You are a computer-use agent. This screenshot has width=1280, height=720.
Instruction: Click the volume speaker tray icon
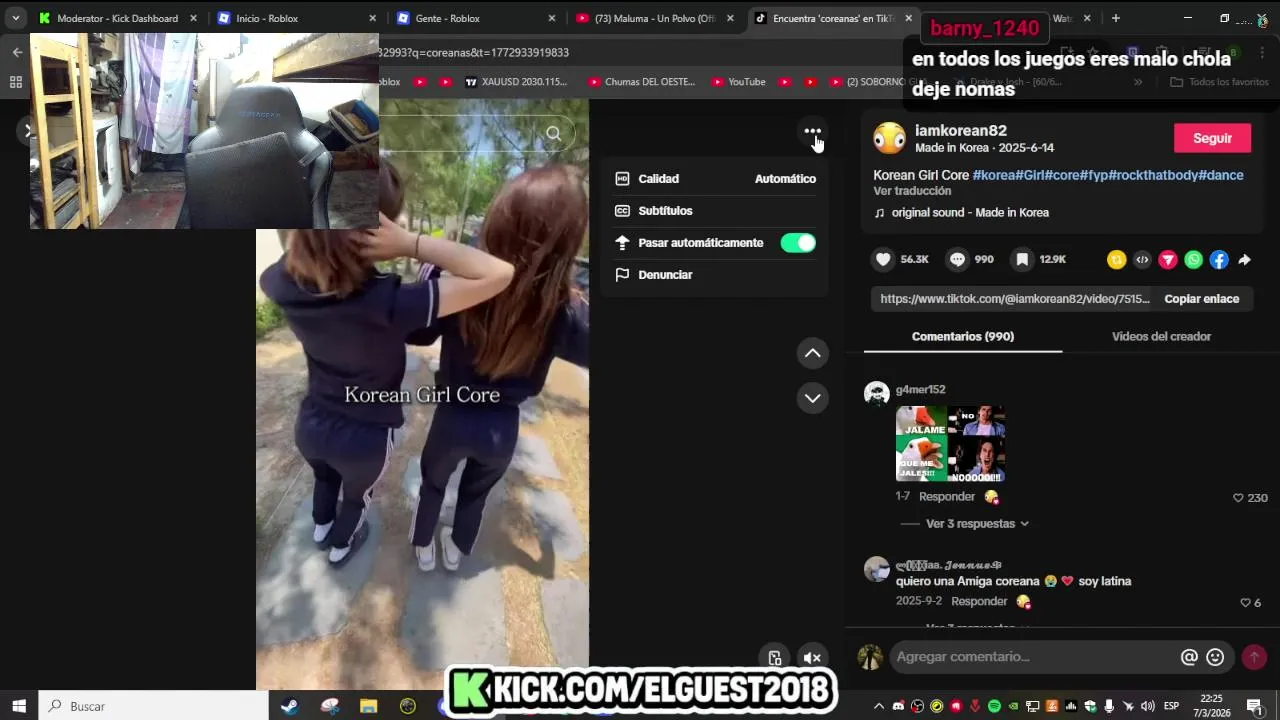coord(1148,706)
